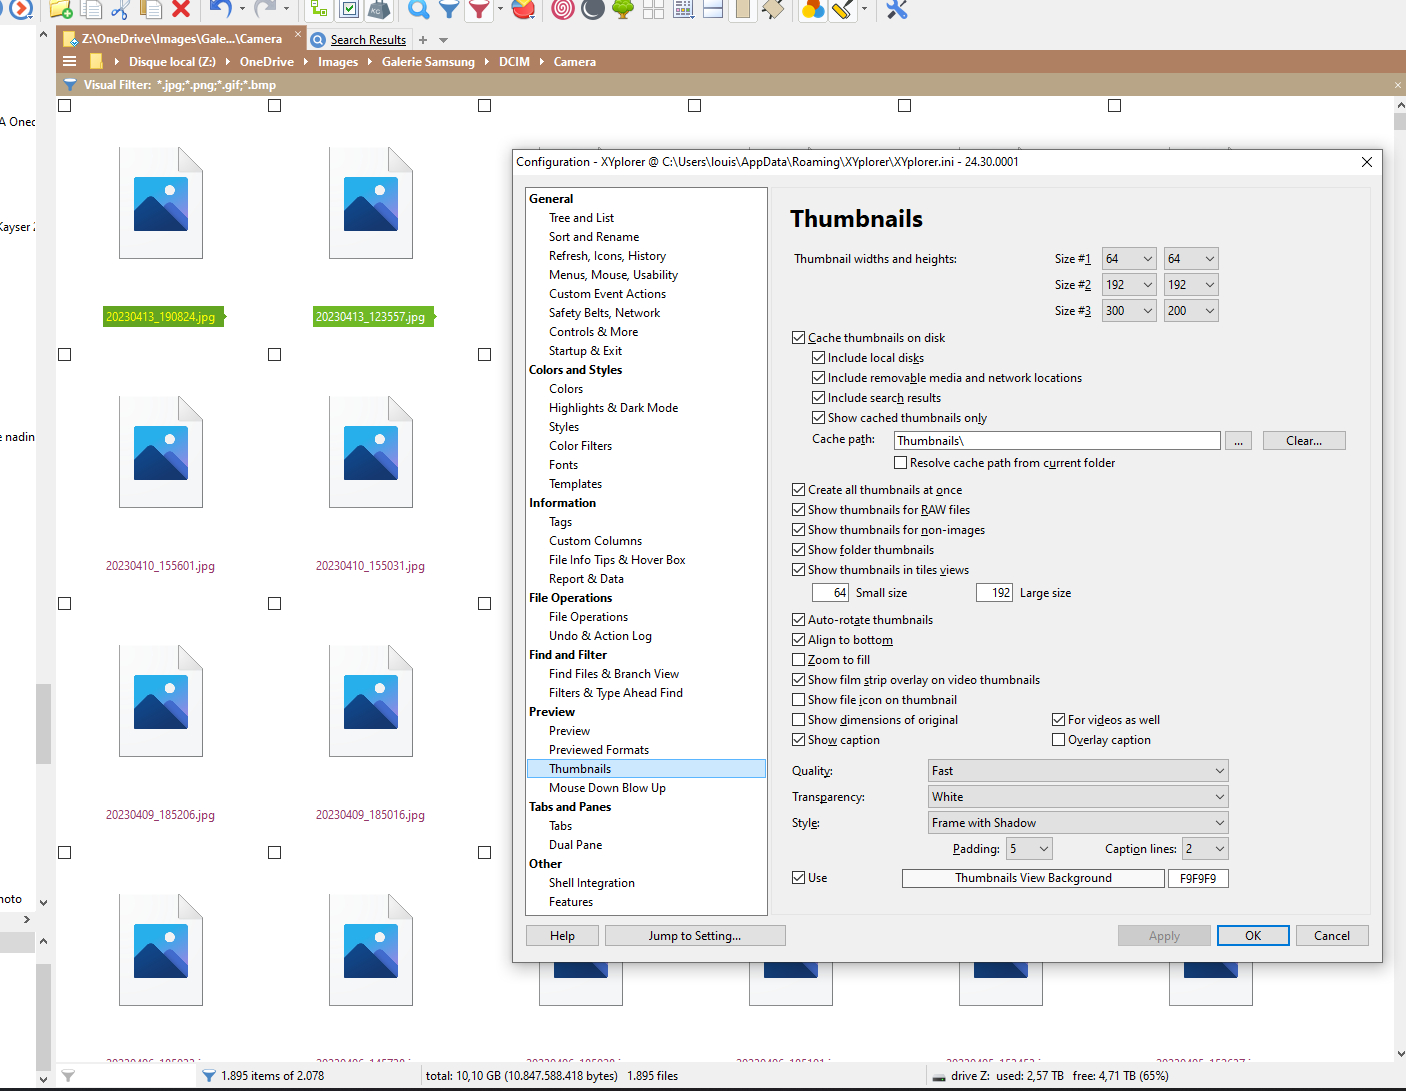This screenshot has height=1091, width=1406.
Task: Click the color balls icon
Action: 813,9
